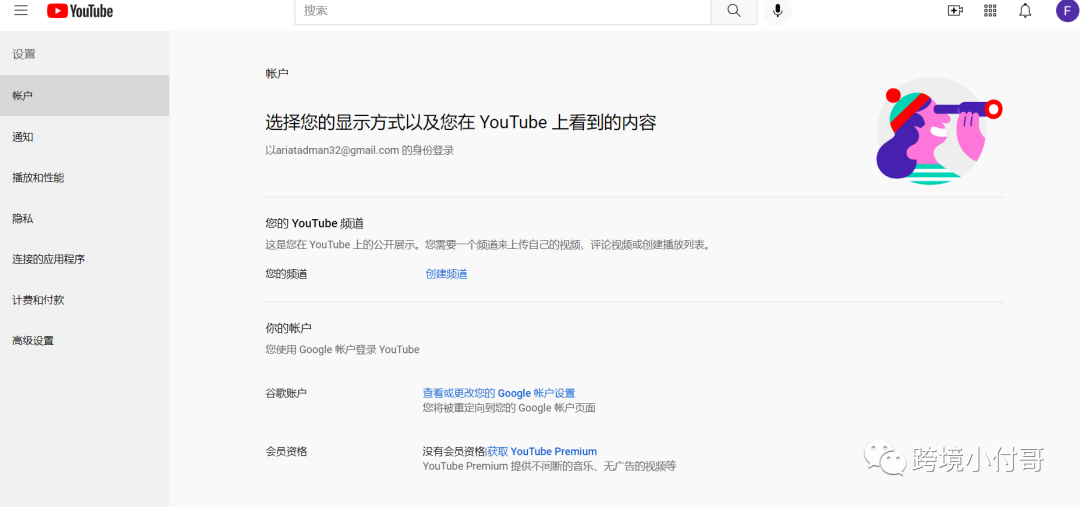Viewport: 1080px width, 507px height.
Task: Click the 这是您在 YouTube 上的公开展示 description
Action: tap(488, 245)
